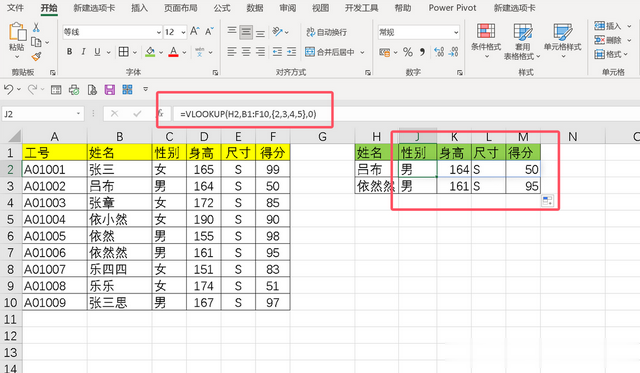This screenshot has width=640, height=373.
Task: Click the 合并后居中 merge and center button
Action: click(x=330, y=52)
